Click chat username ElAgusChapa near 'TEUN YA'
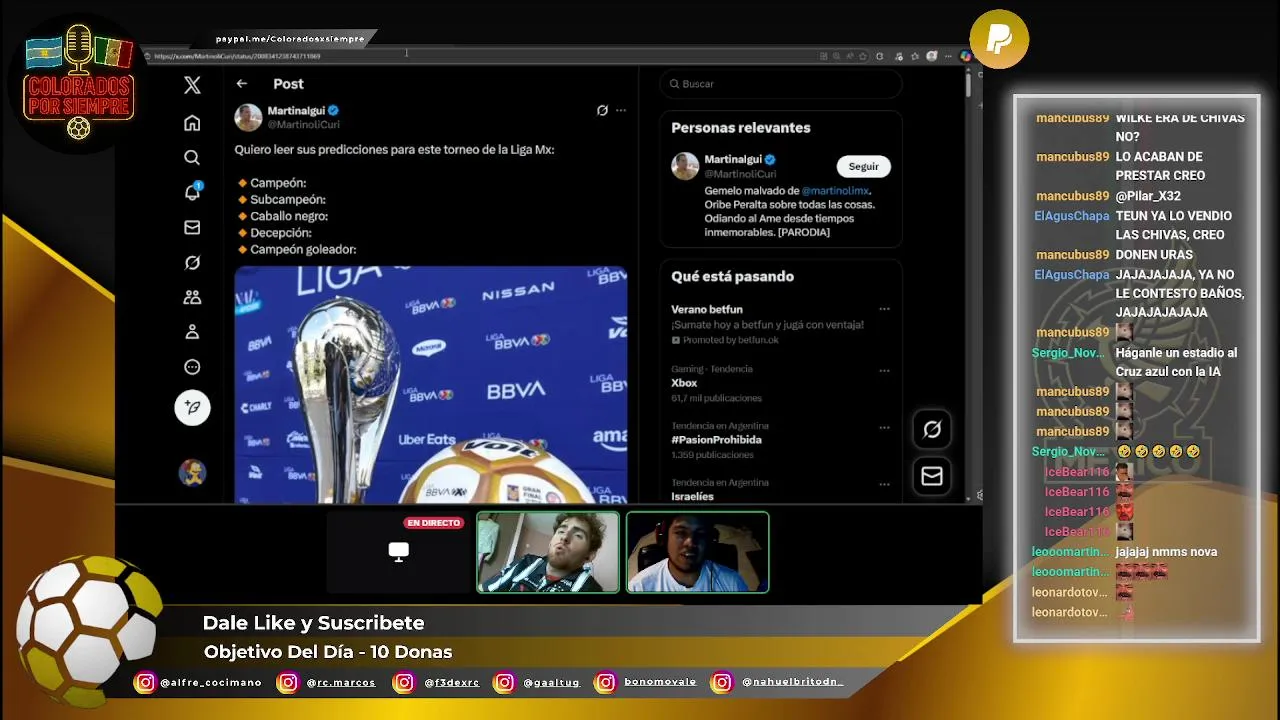The image size is (1280, 720). [1071, 216]
